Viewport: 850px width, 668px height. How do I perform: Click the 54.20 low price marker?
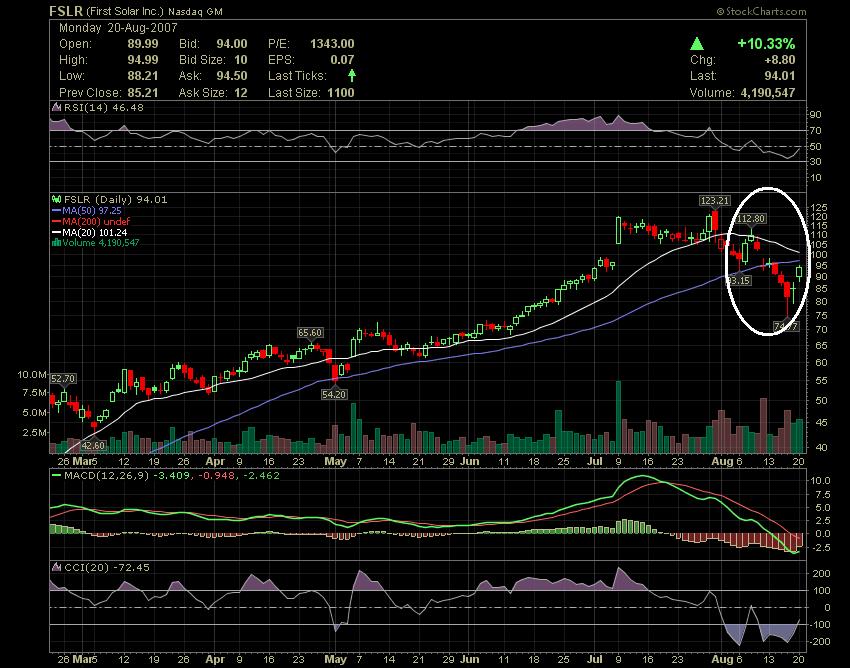tap(333, 394)
